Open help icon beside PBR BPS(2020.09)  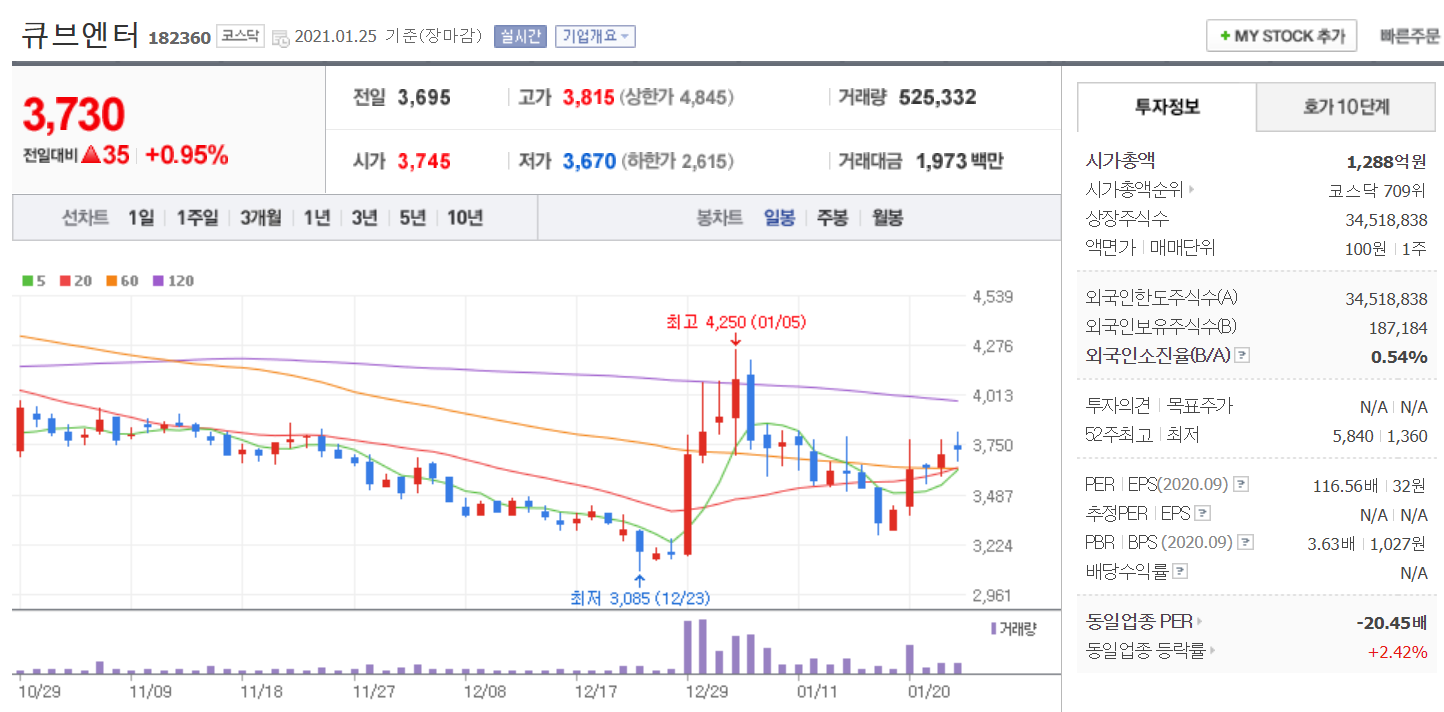1245,543
